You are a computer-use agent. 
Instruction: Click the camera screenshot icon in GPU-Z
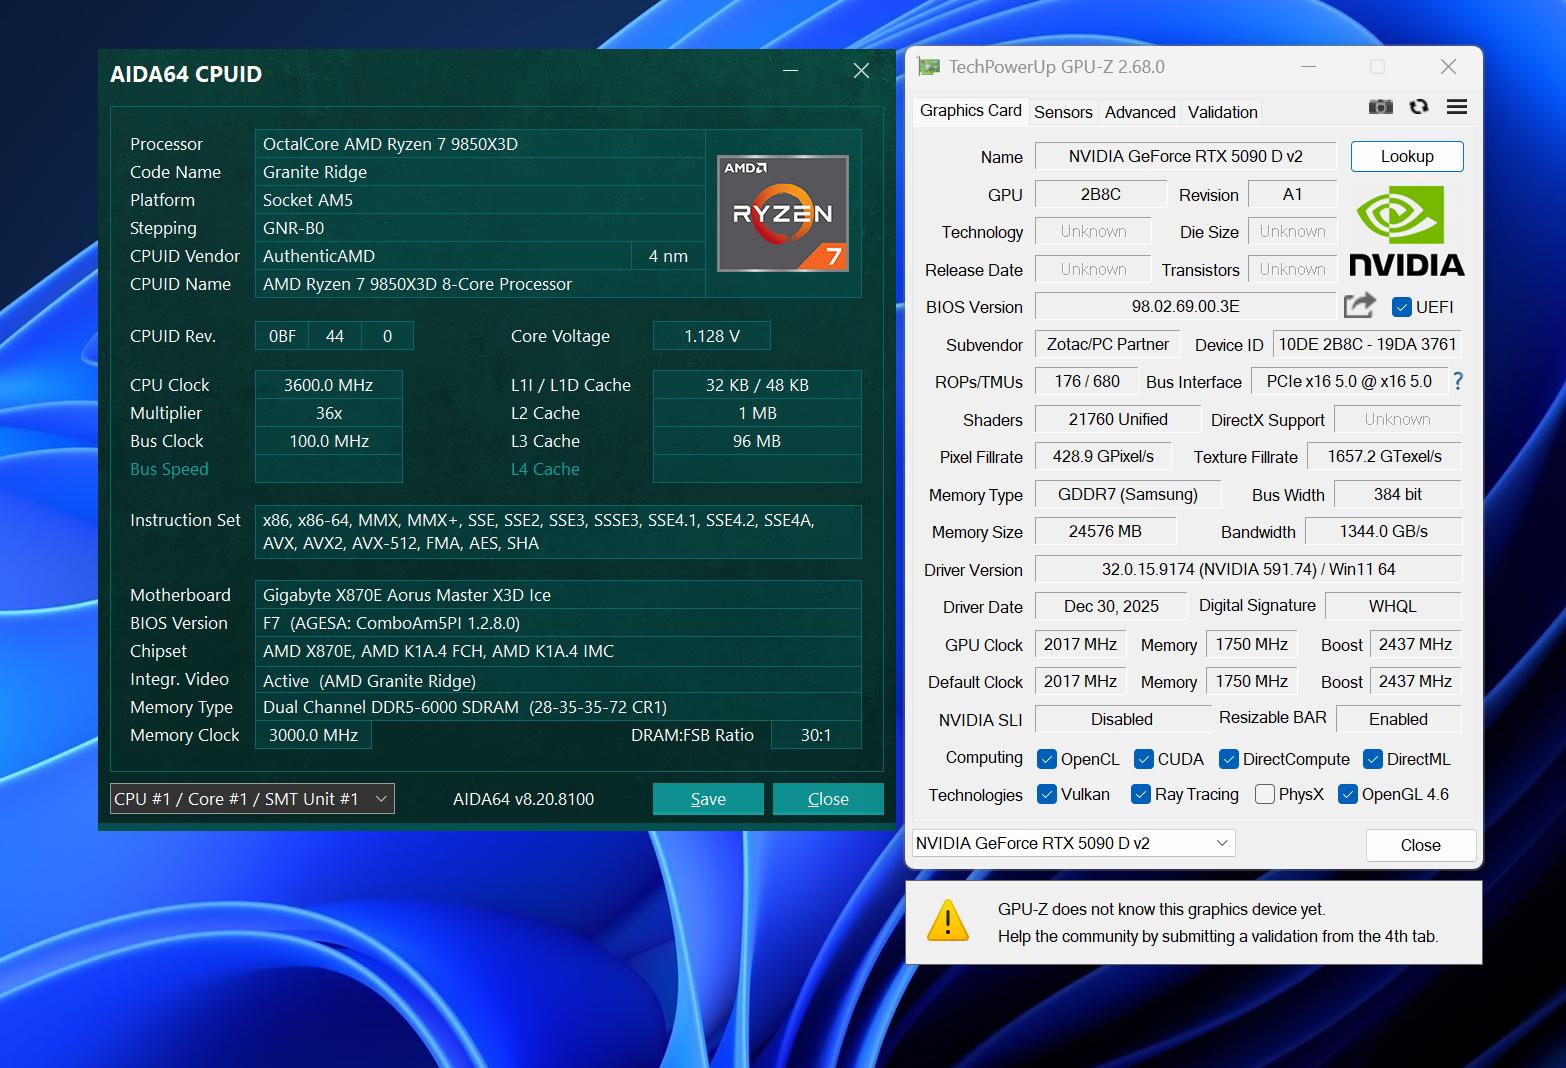click(x=1381, y=107)
